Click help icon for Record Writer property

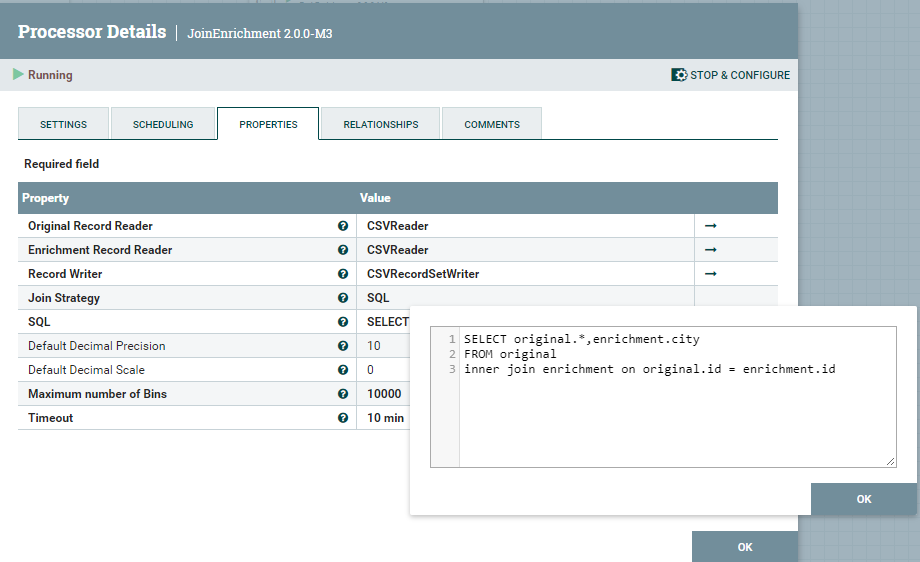pyautogui.click(x=343, y=274)
